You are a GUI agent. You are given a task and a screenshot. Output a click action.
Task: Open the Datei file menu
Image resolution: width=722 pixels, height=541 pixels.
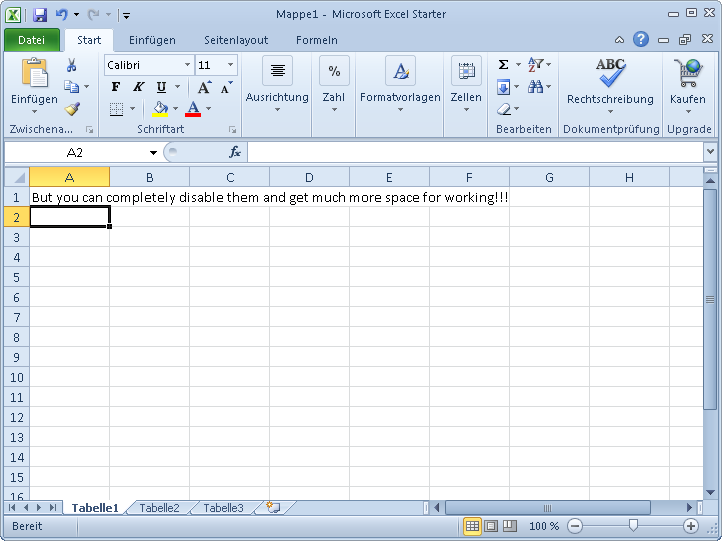click(31, 40)
